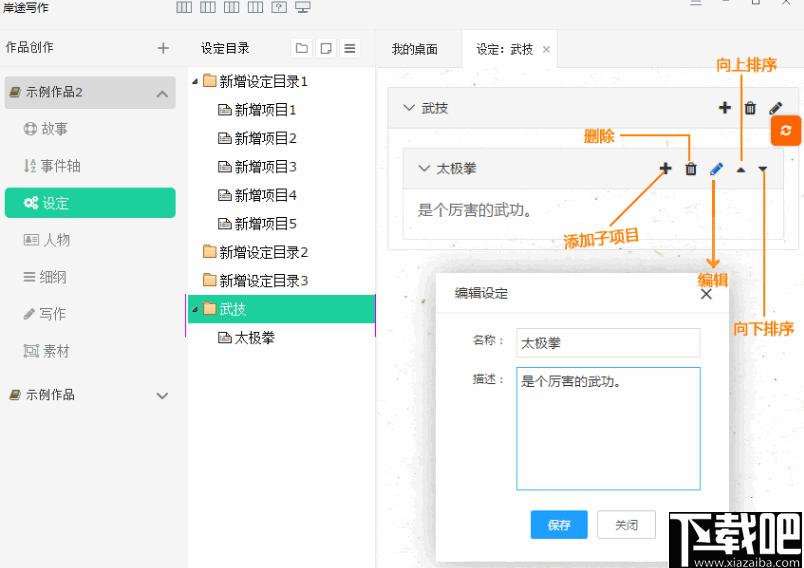Click the help question mark icon in title bar
This screenshot has height=568, width=804.
click(279, 7)
